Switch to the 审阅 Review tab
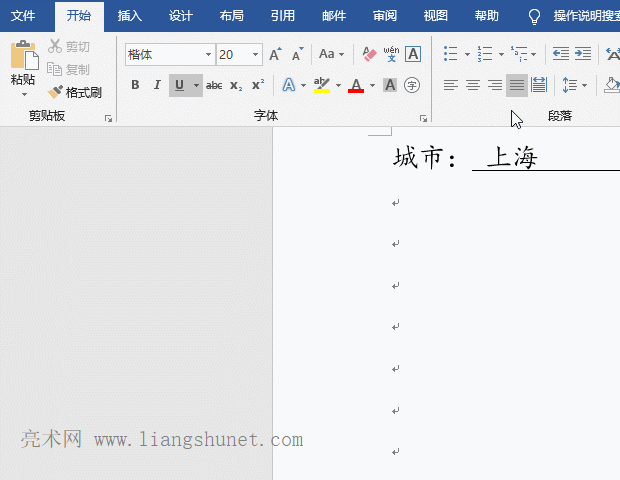This screenshot has height=480, width=620. click(385, 16)
